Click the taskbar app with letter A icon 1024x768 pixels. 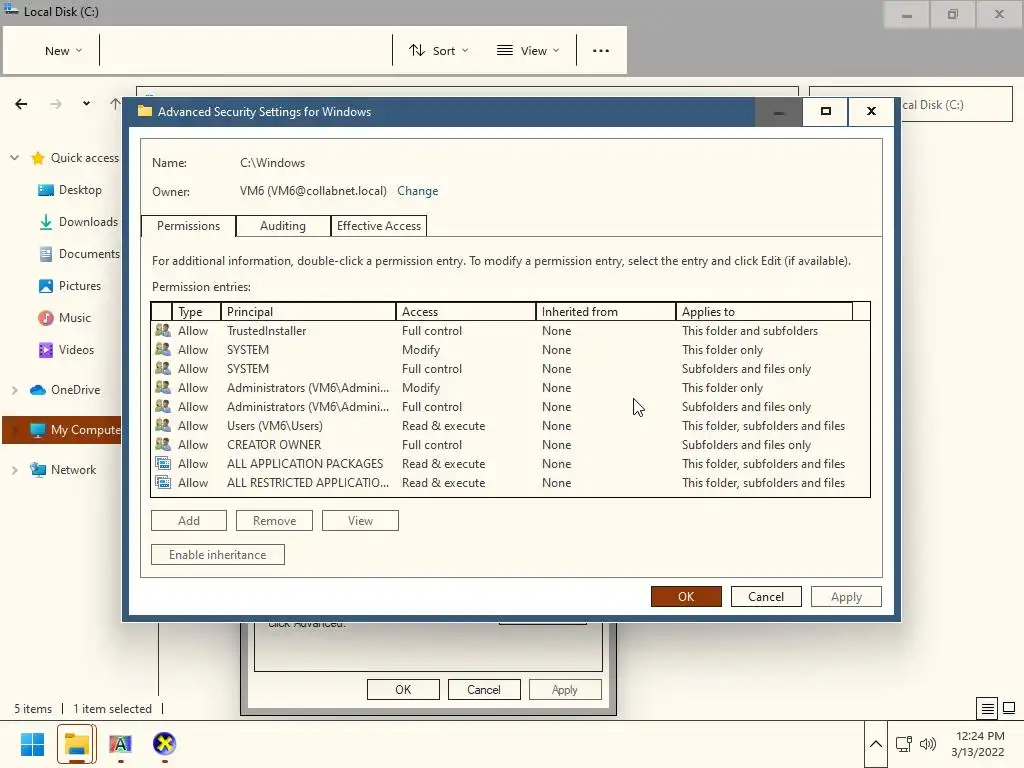click(x=120, y=744)
